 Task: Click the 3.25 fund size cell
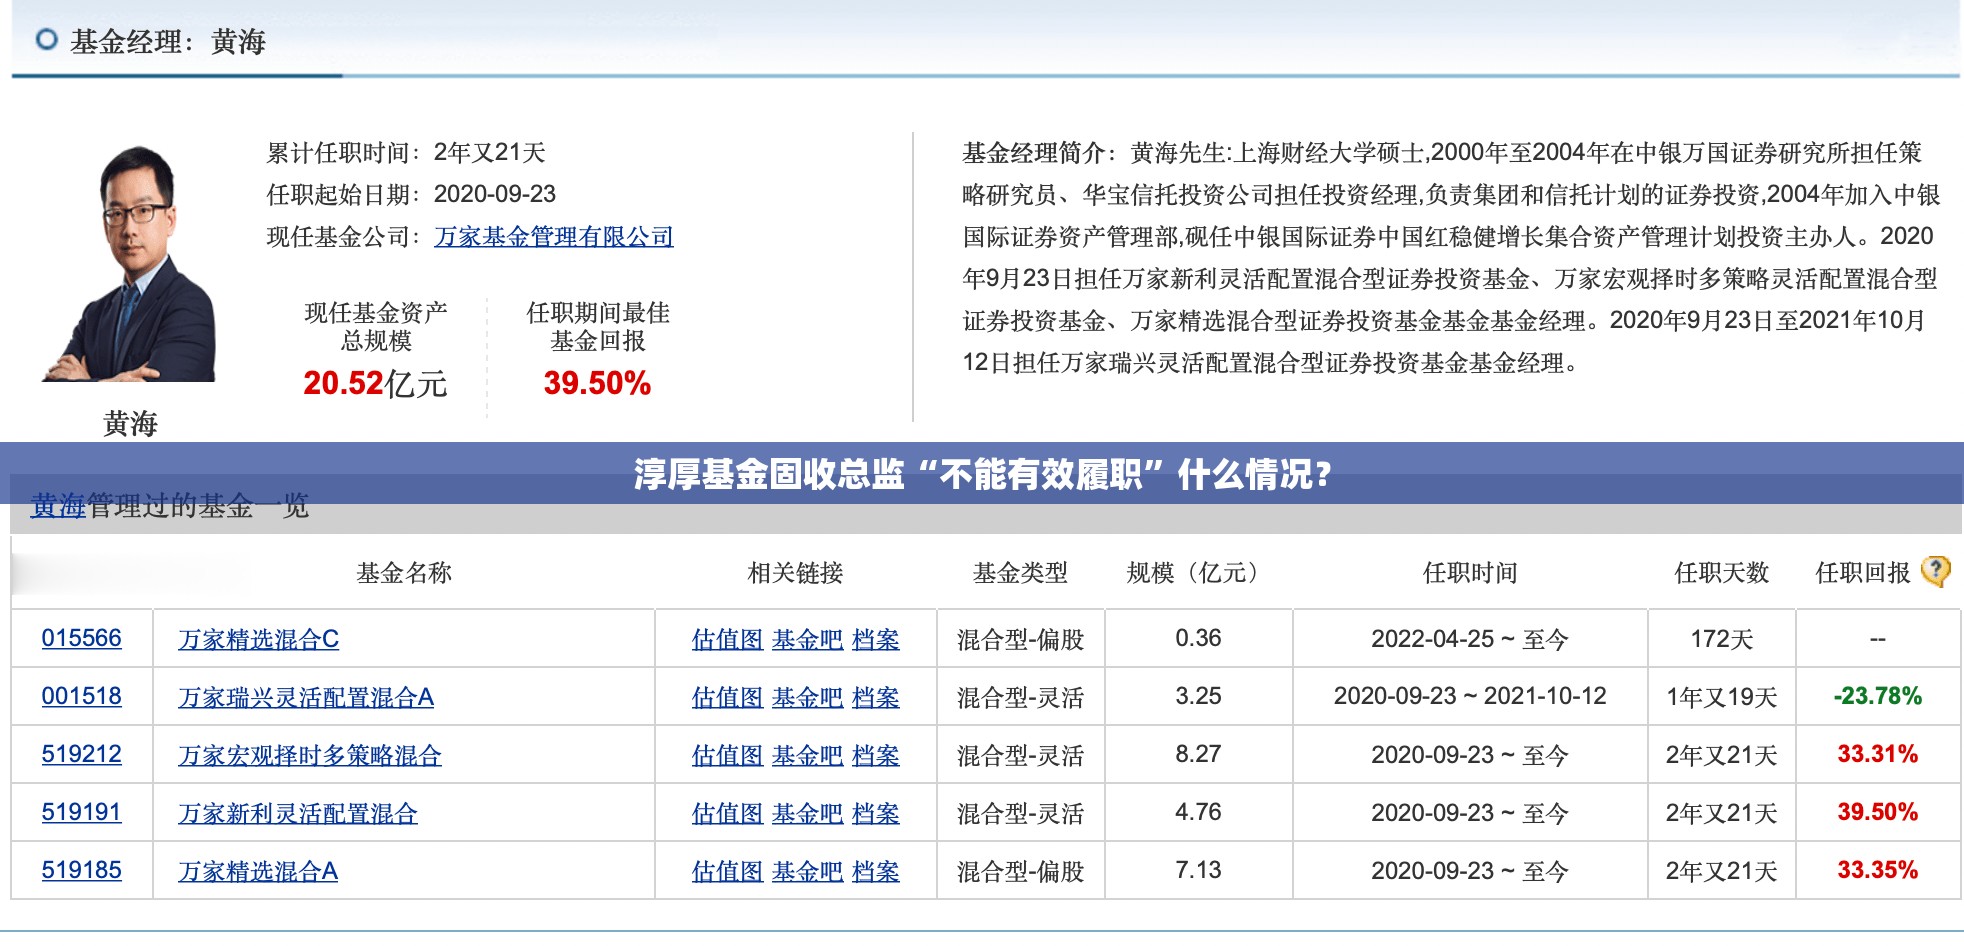(1198, 696)
